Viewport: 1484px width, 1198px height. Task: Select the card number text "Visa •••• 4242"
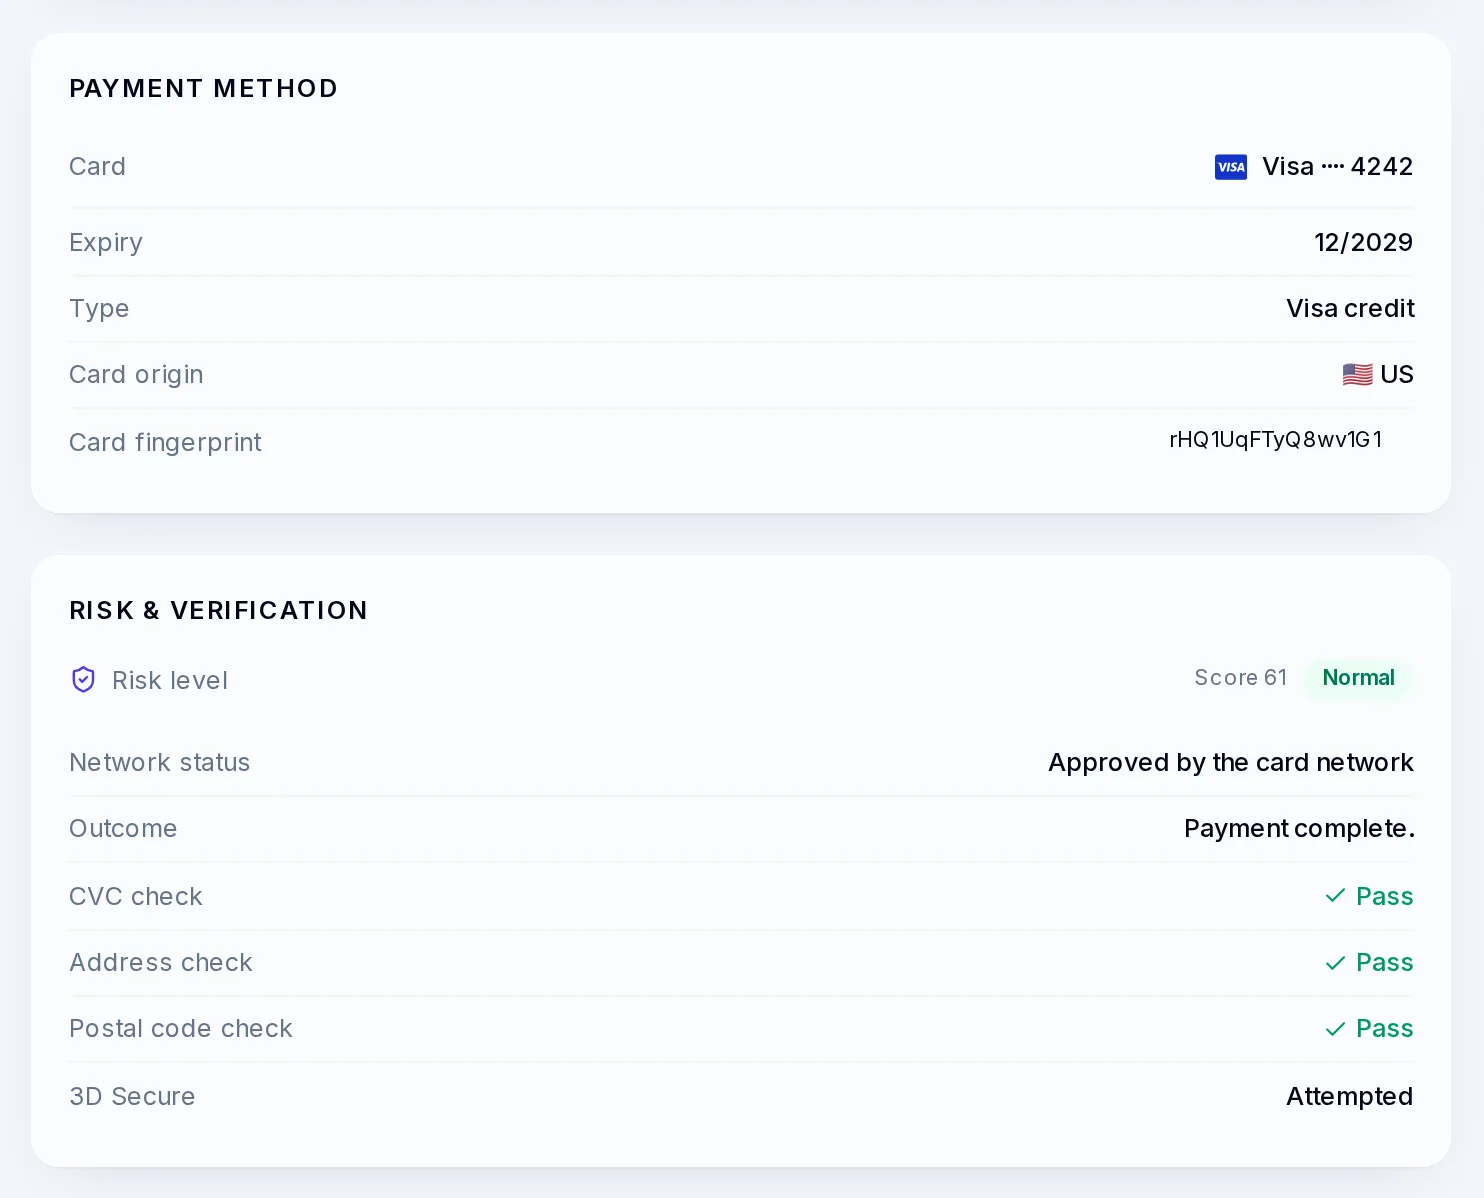pyautogui.click(x=1338, y=166)
